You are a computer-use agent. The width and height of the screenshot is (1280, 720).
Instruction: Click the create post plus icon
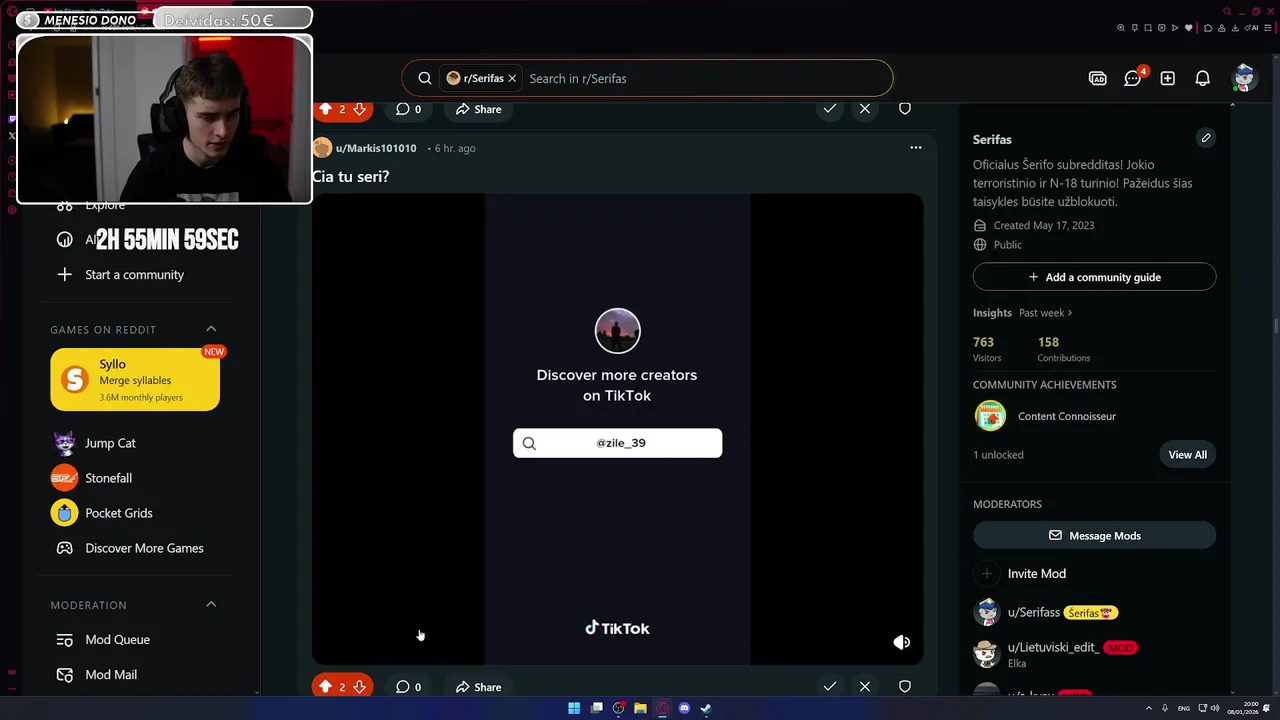1168,78
